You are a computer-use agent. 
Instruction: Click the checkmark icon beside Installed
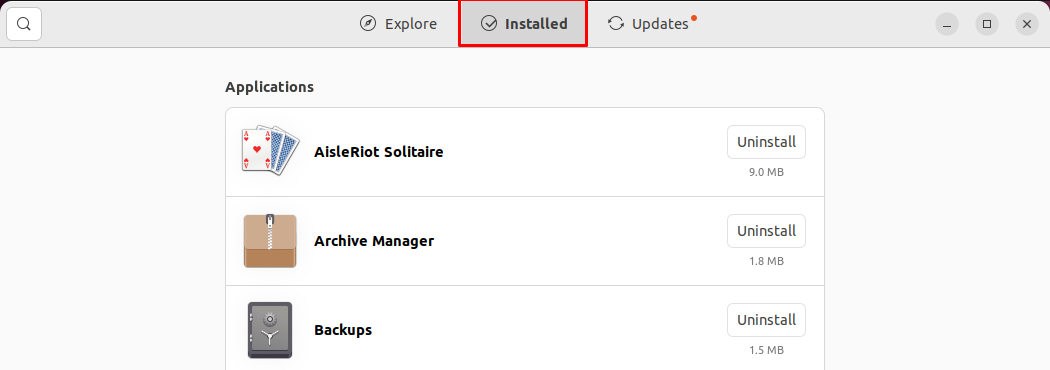point(489,24)
